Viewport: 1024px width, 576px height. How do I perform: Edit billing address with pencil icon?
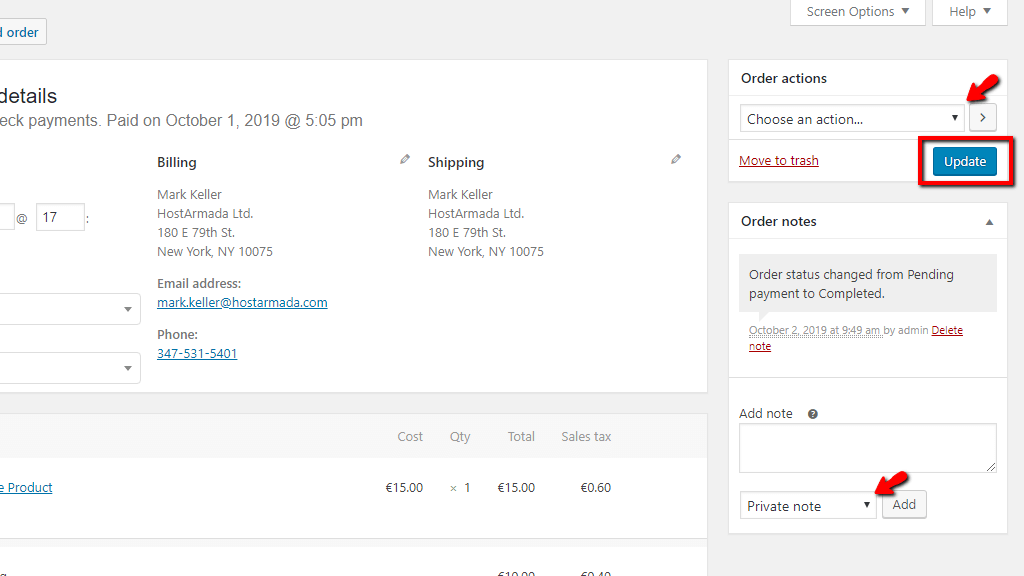point(405,159)
